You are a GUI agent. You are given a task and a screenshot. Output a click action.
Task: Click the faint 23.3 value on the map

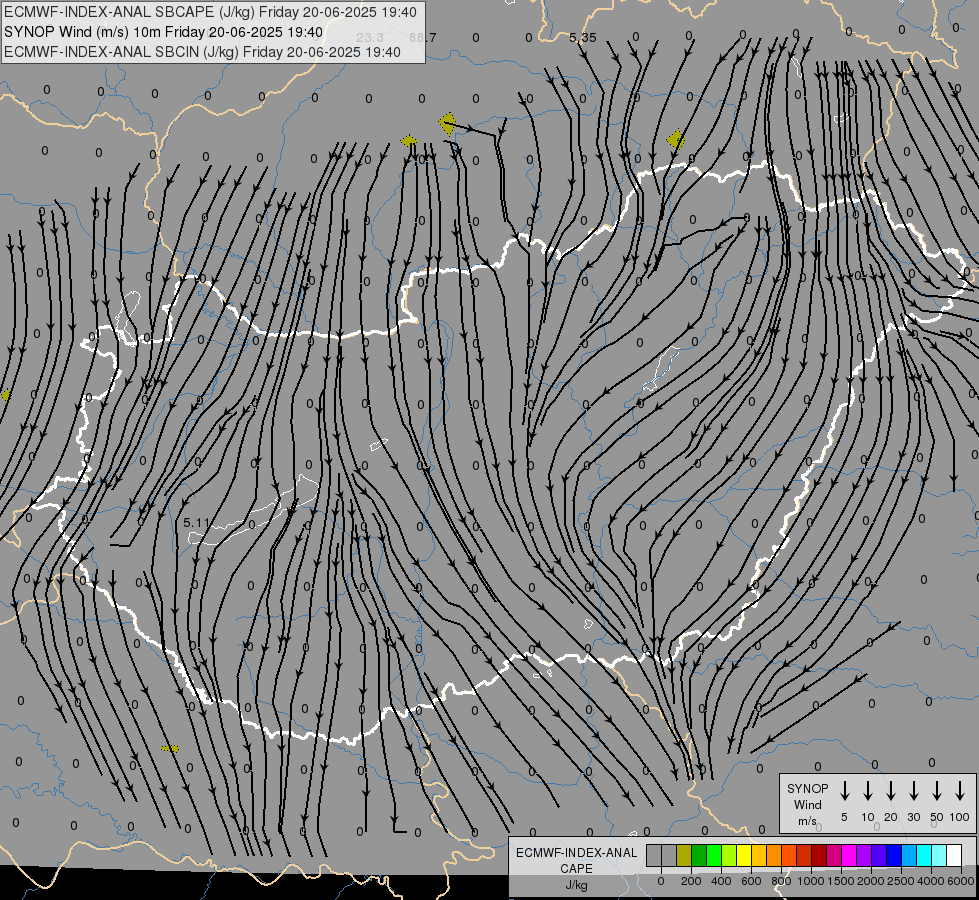[x=370, y=38]
